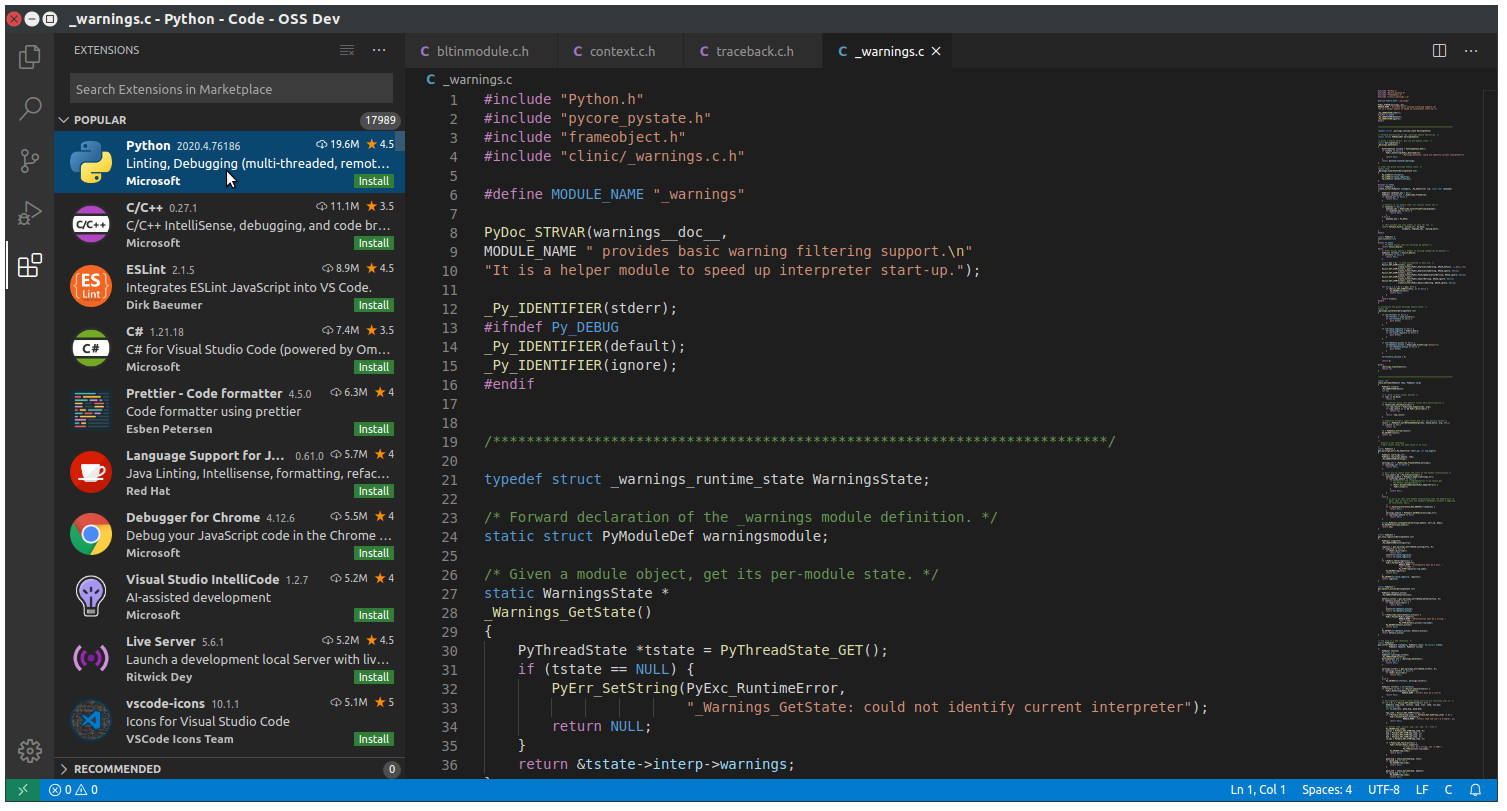This screenshot has height=811, width=1507.
Task: Install Prettier - Code formatter
Action: 374,429
